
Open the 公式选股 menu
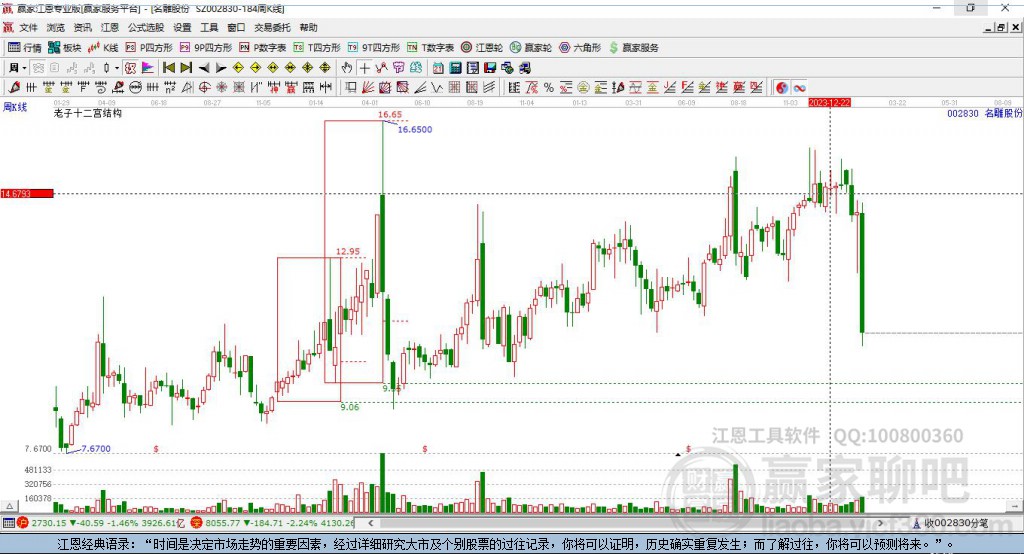[146, 27]
